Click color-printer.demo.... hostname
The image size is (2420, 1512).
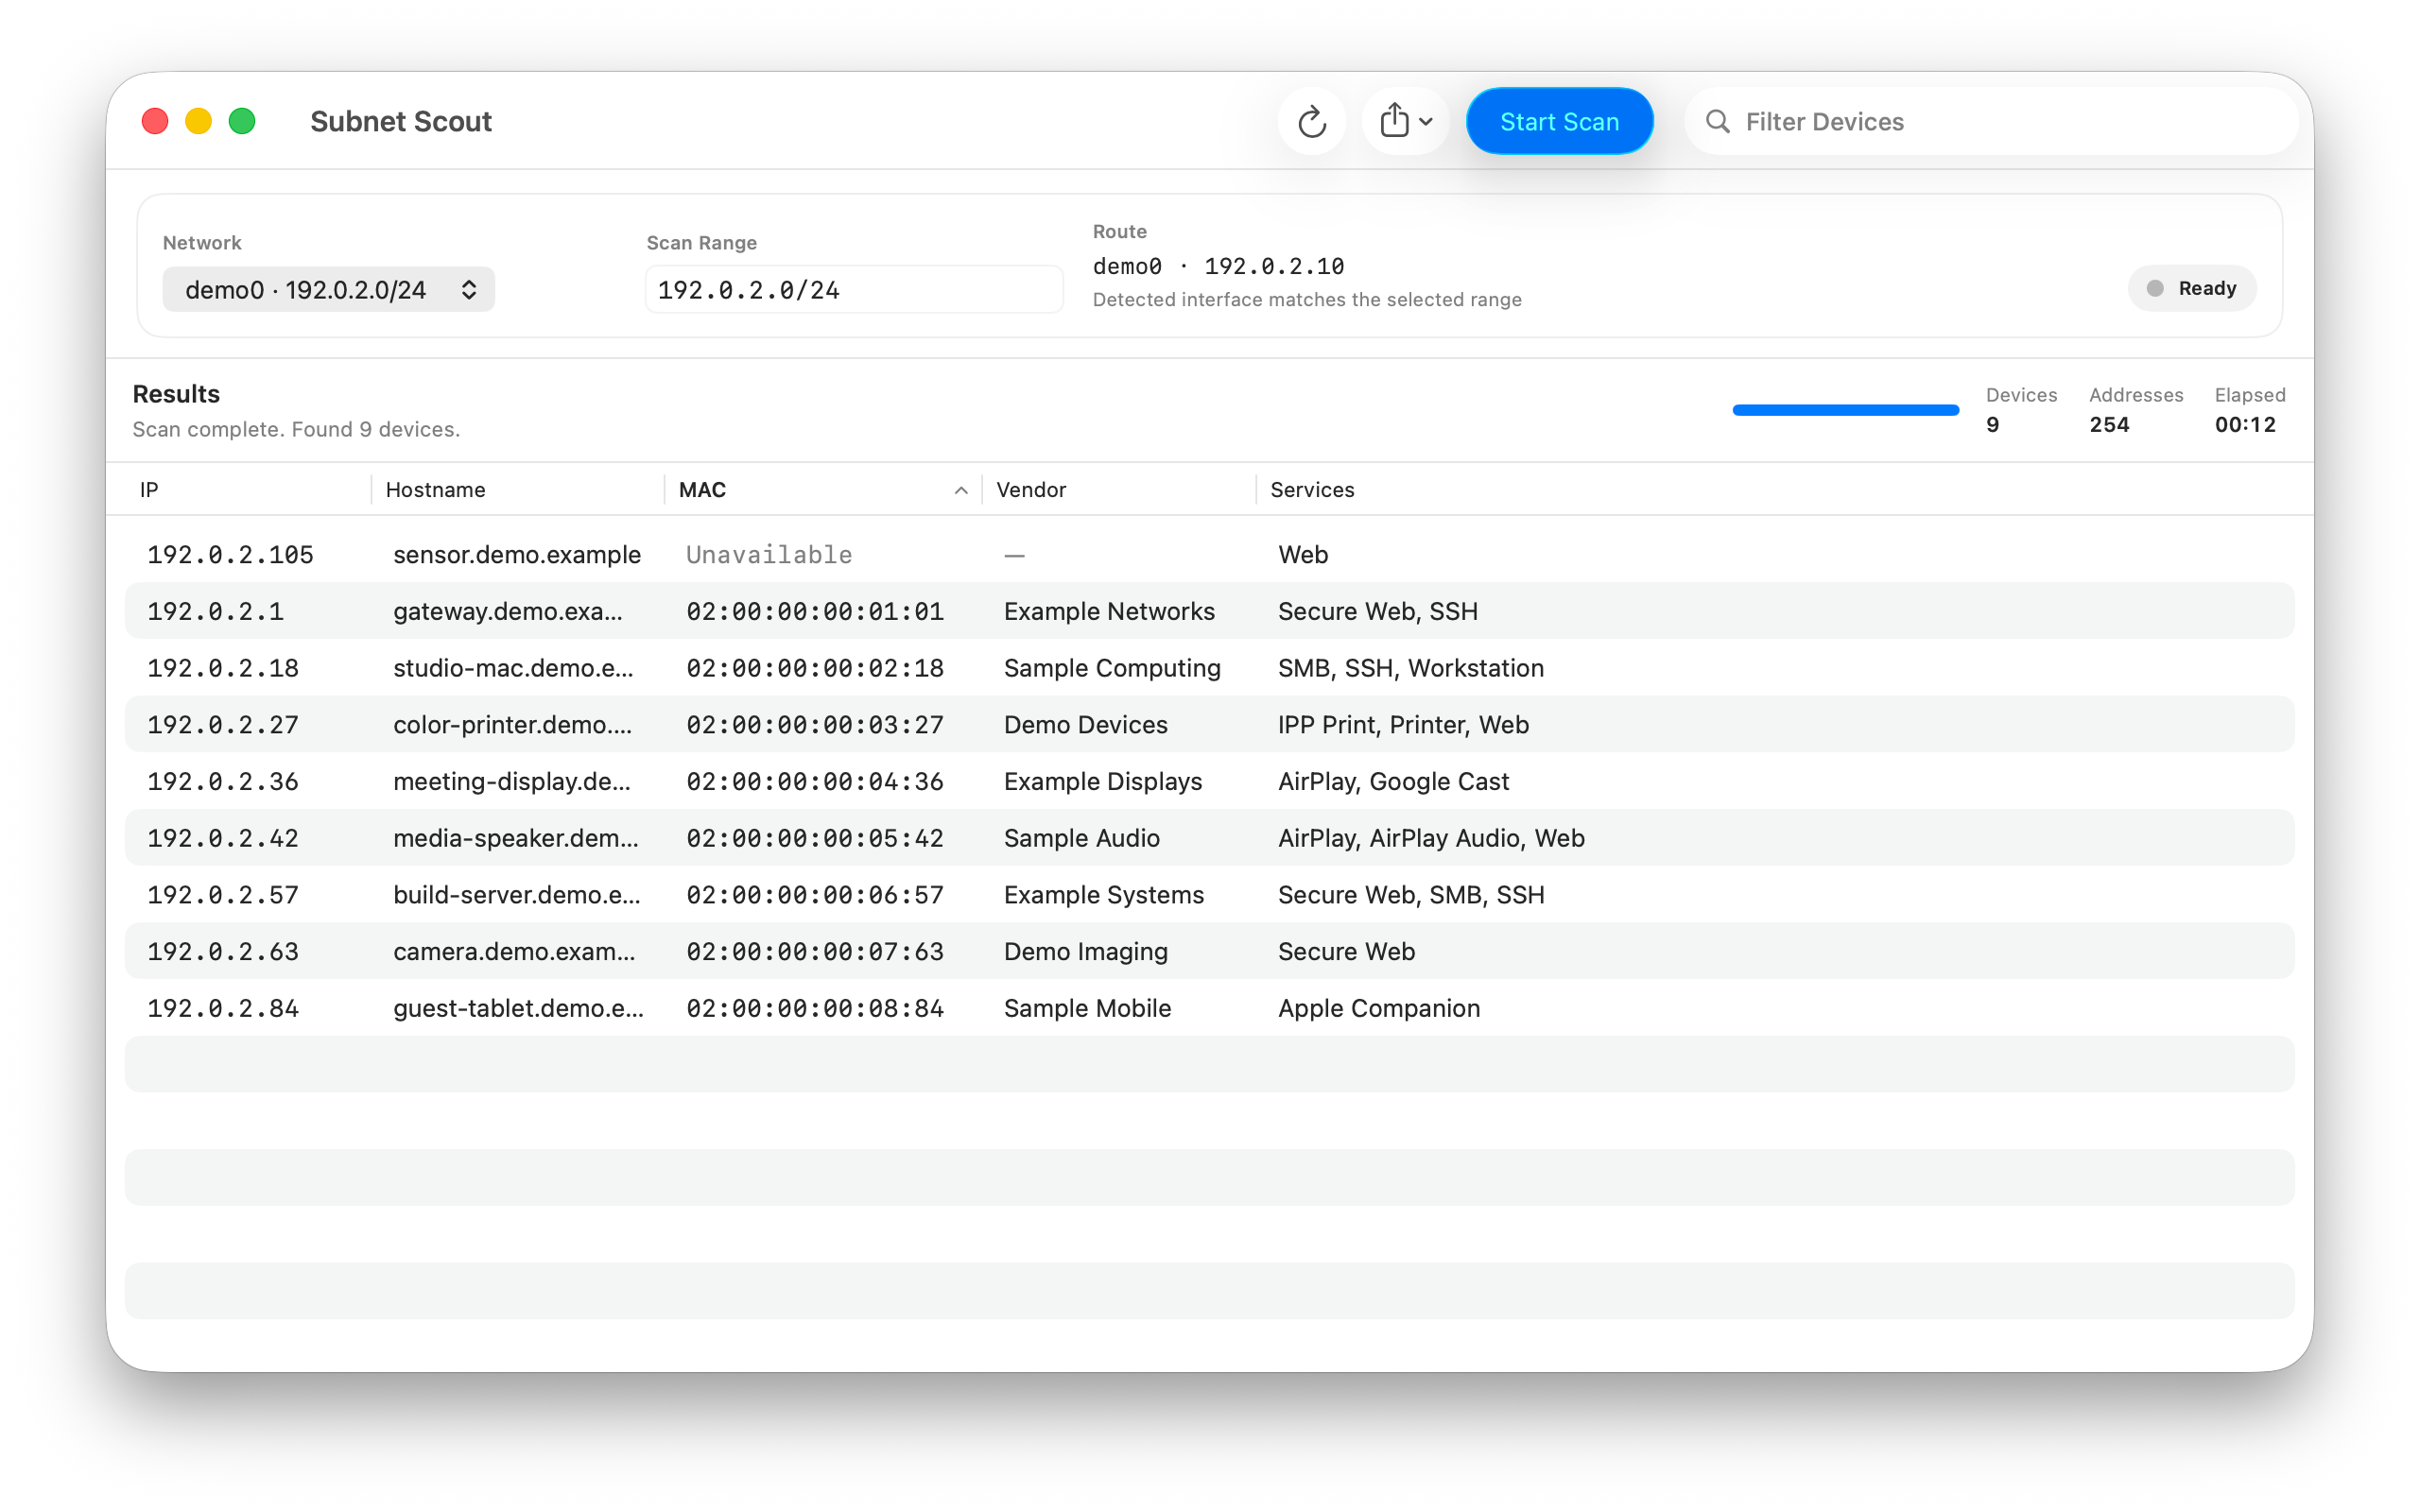click(x=513, y=725)
